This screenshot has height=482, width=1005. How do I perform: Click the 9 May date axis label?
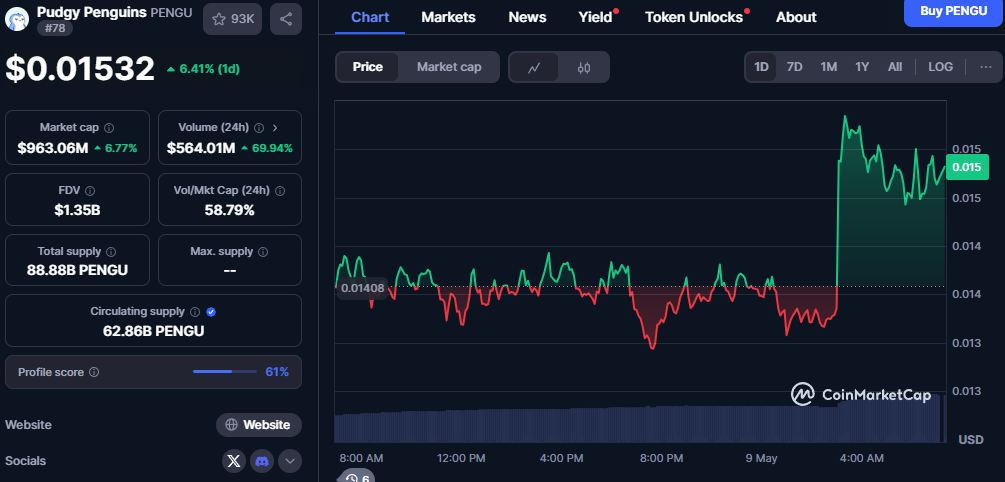pos(761,458)
